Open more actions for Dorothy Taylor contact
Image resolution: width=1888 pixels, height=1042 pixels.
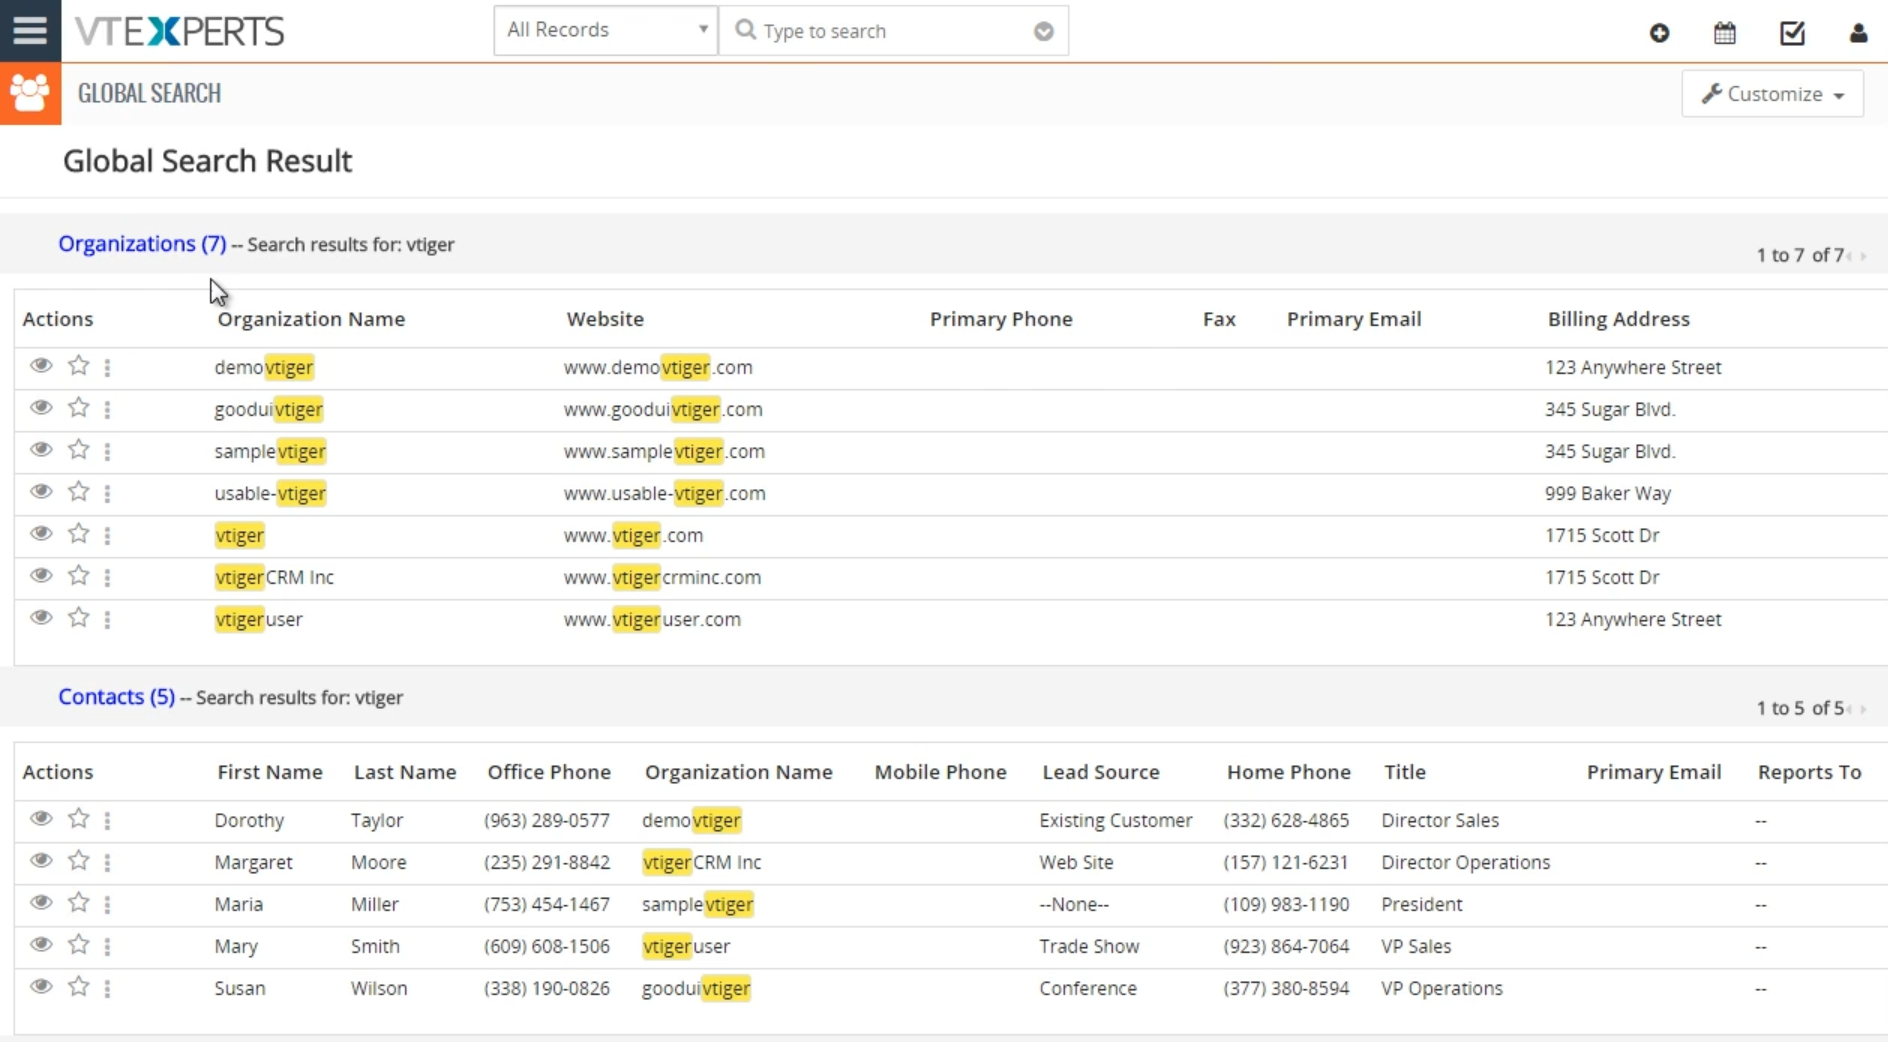pos(107,821)
